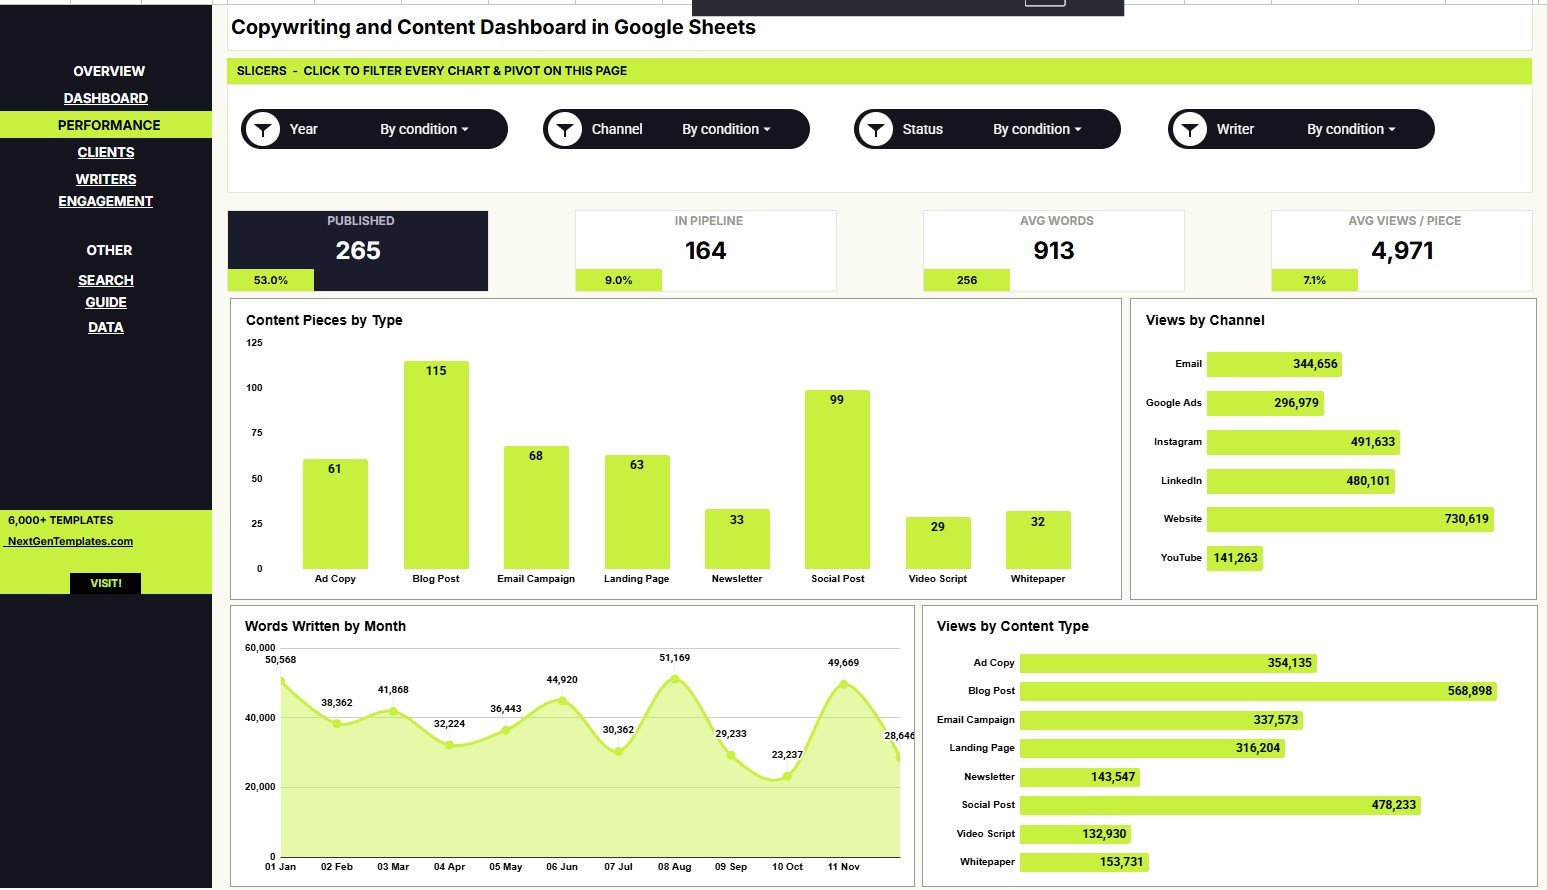Viewport: 1547px width, 890px height.
Task: Click the Blog Post bar labeled 115
Action: pyautogui.click(x=436, y=465)
